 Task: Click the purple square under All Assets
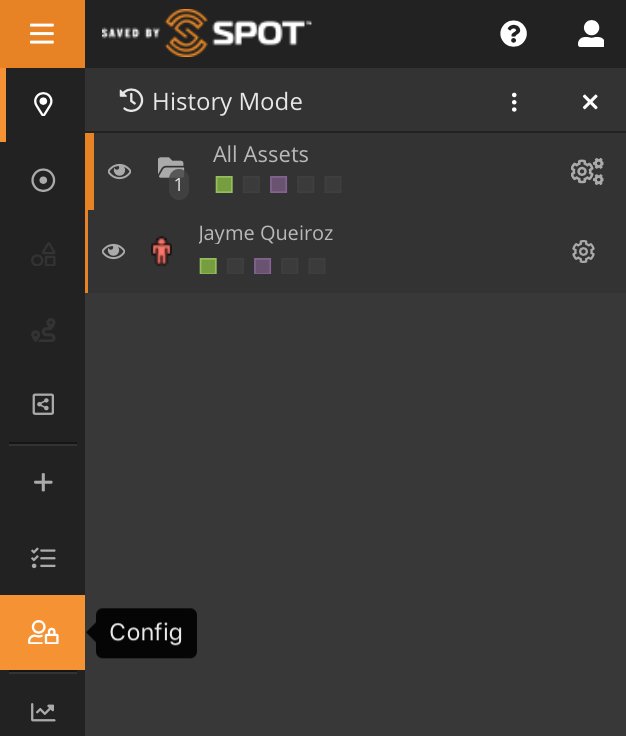tap(279, 185)
